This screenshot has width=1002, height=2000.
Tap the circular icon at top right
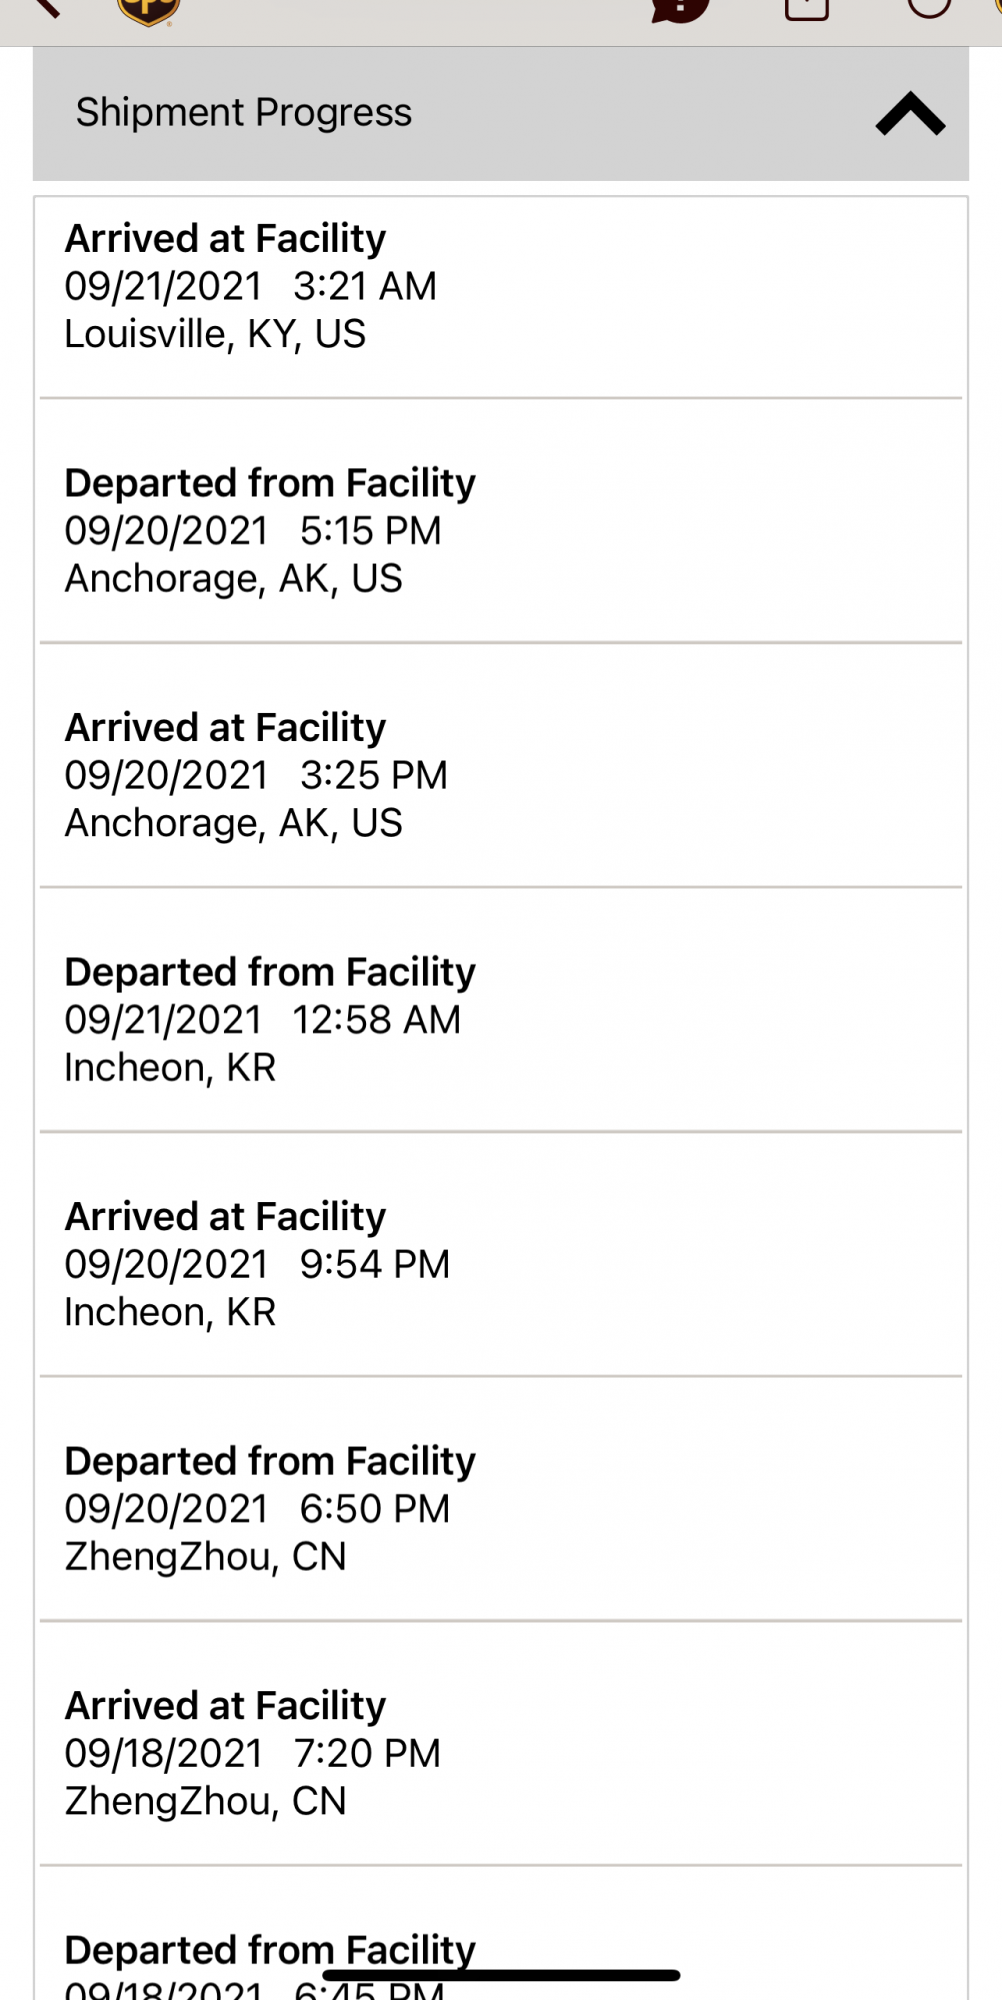click(929, 8)
